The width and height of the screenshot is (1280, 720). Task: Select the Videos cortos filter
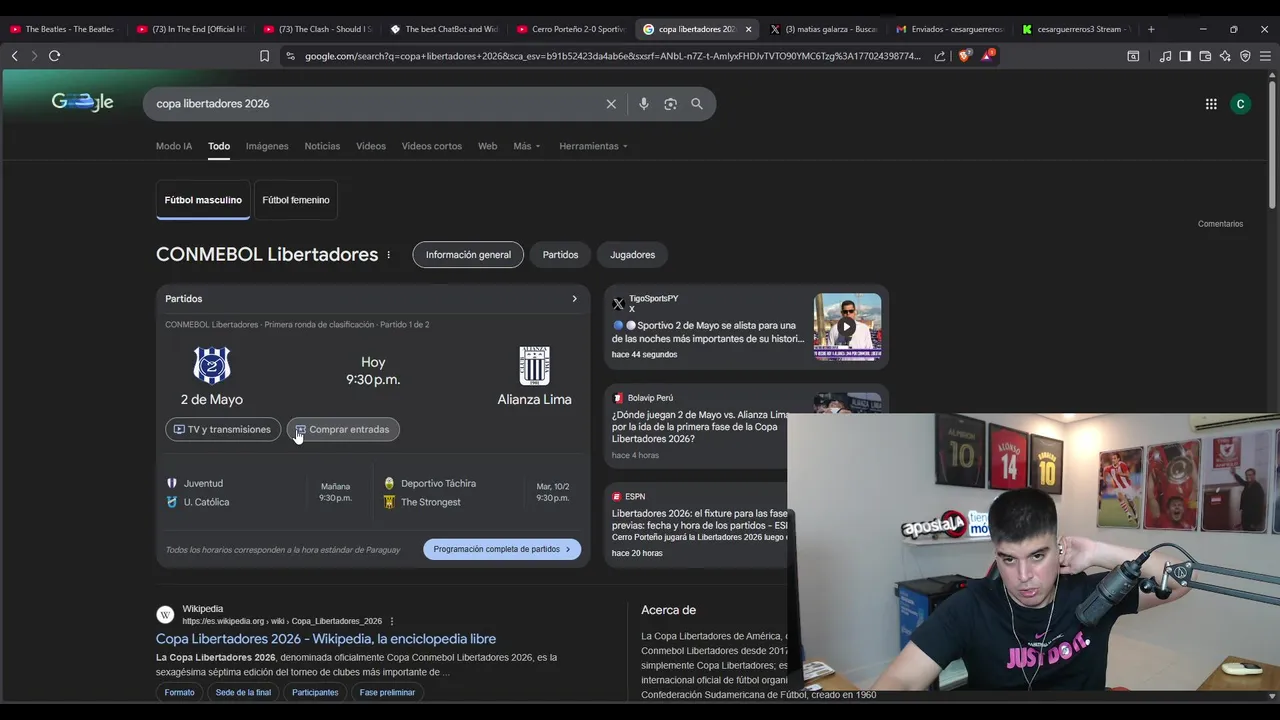coord(432,146)
